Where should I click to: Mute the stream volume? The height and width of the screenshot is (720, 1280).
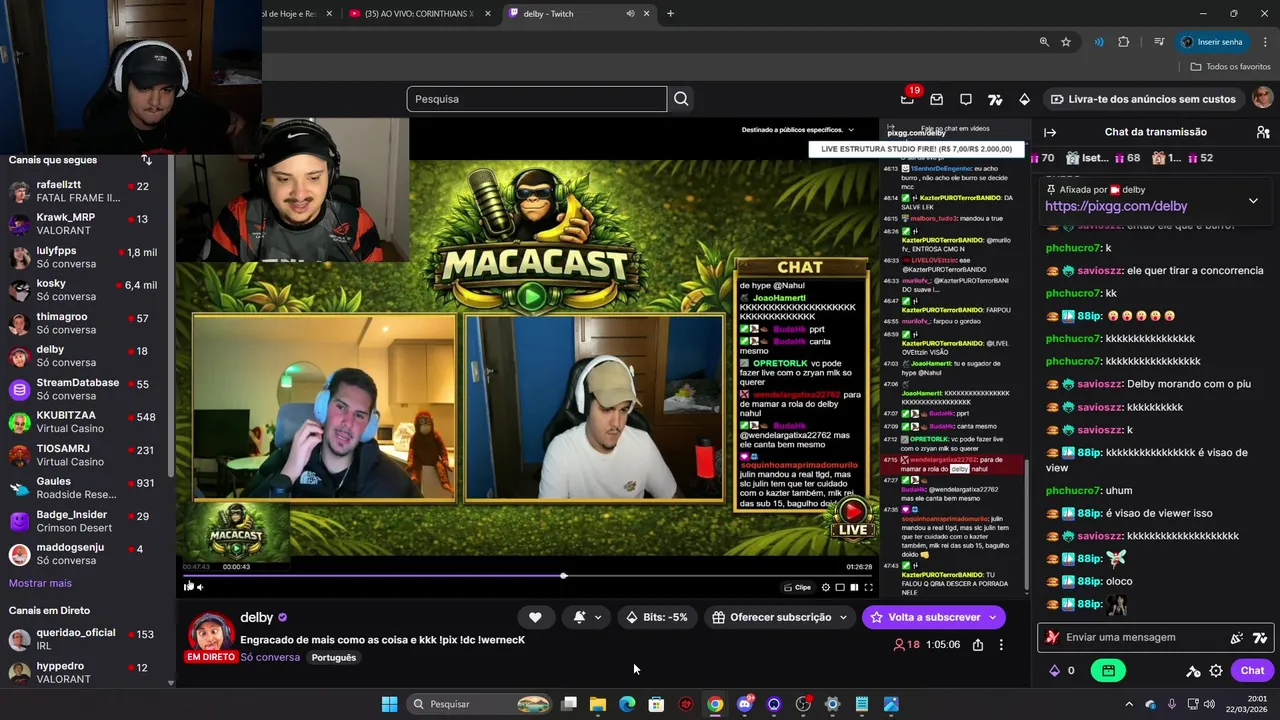coord(199,587)
